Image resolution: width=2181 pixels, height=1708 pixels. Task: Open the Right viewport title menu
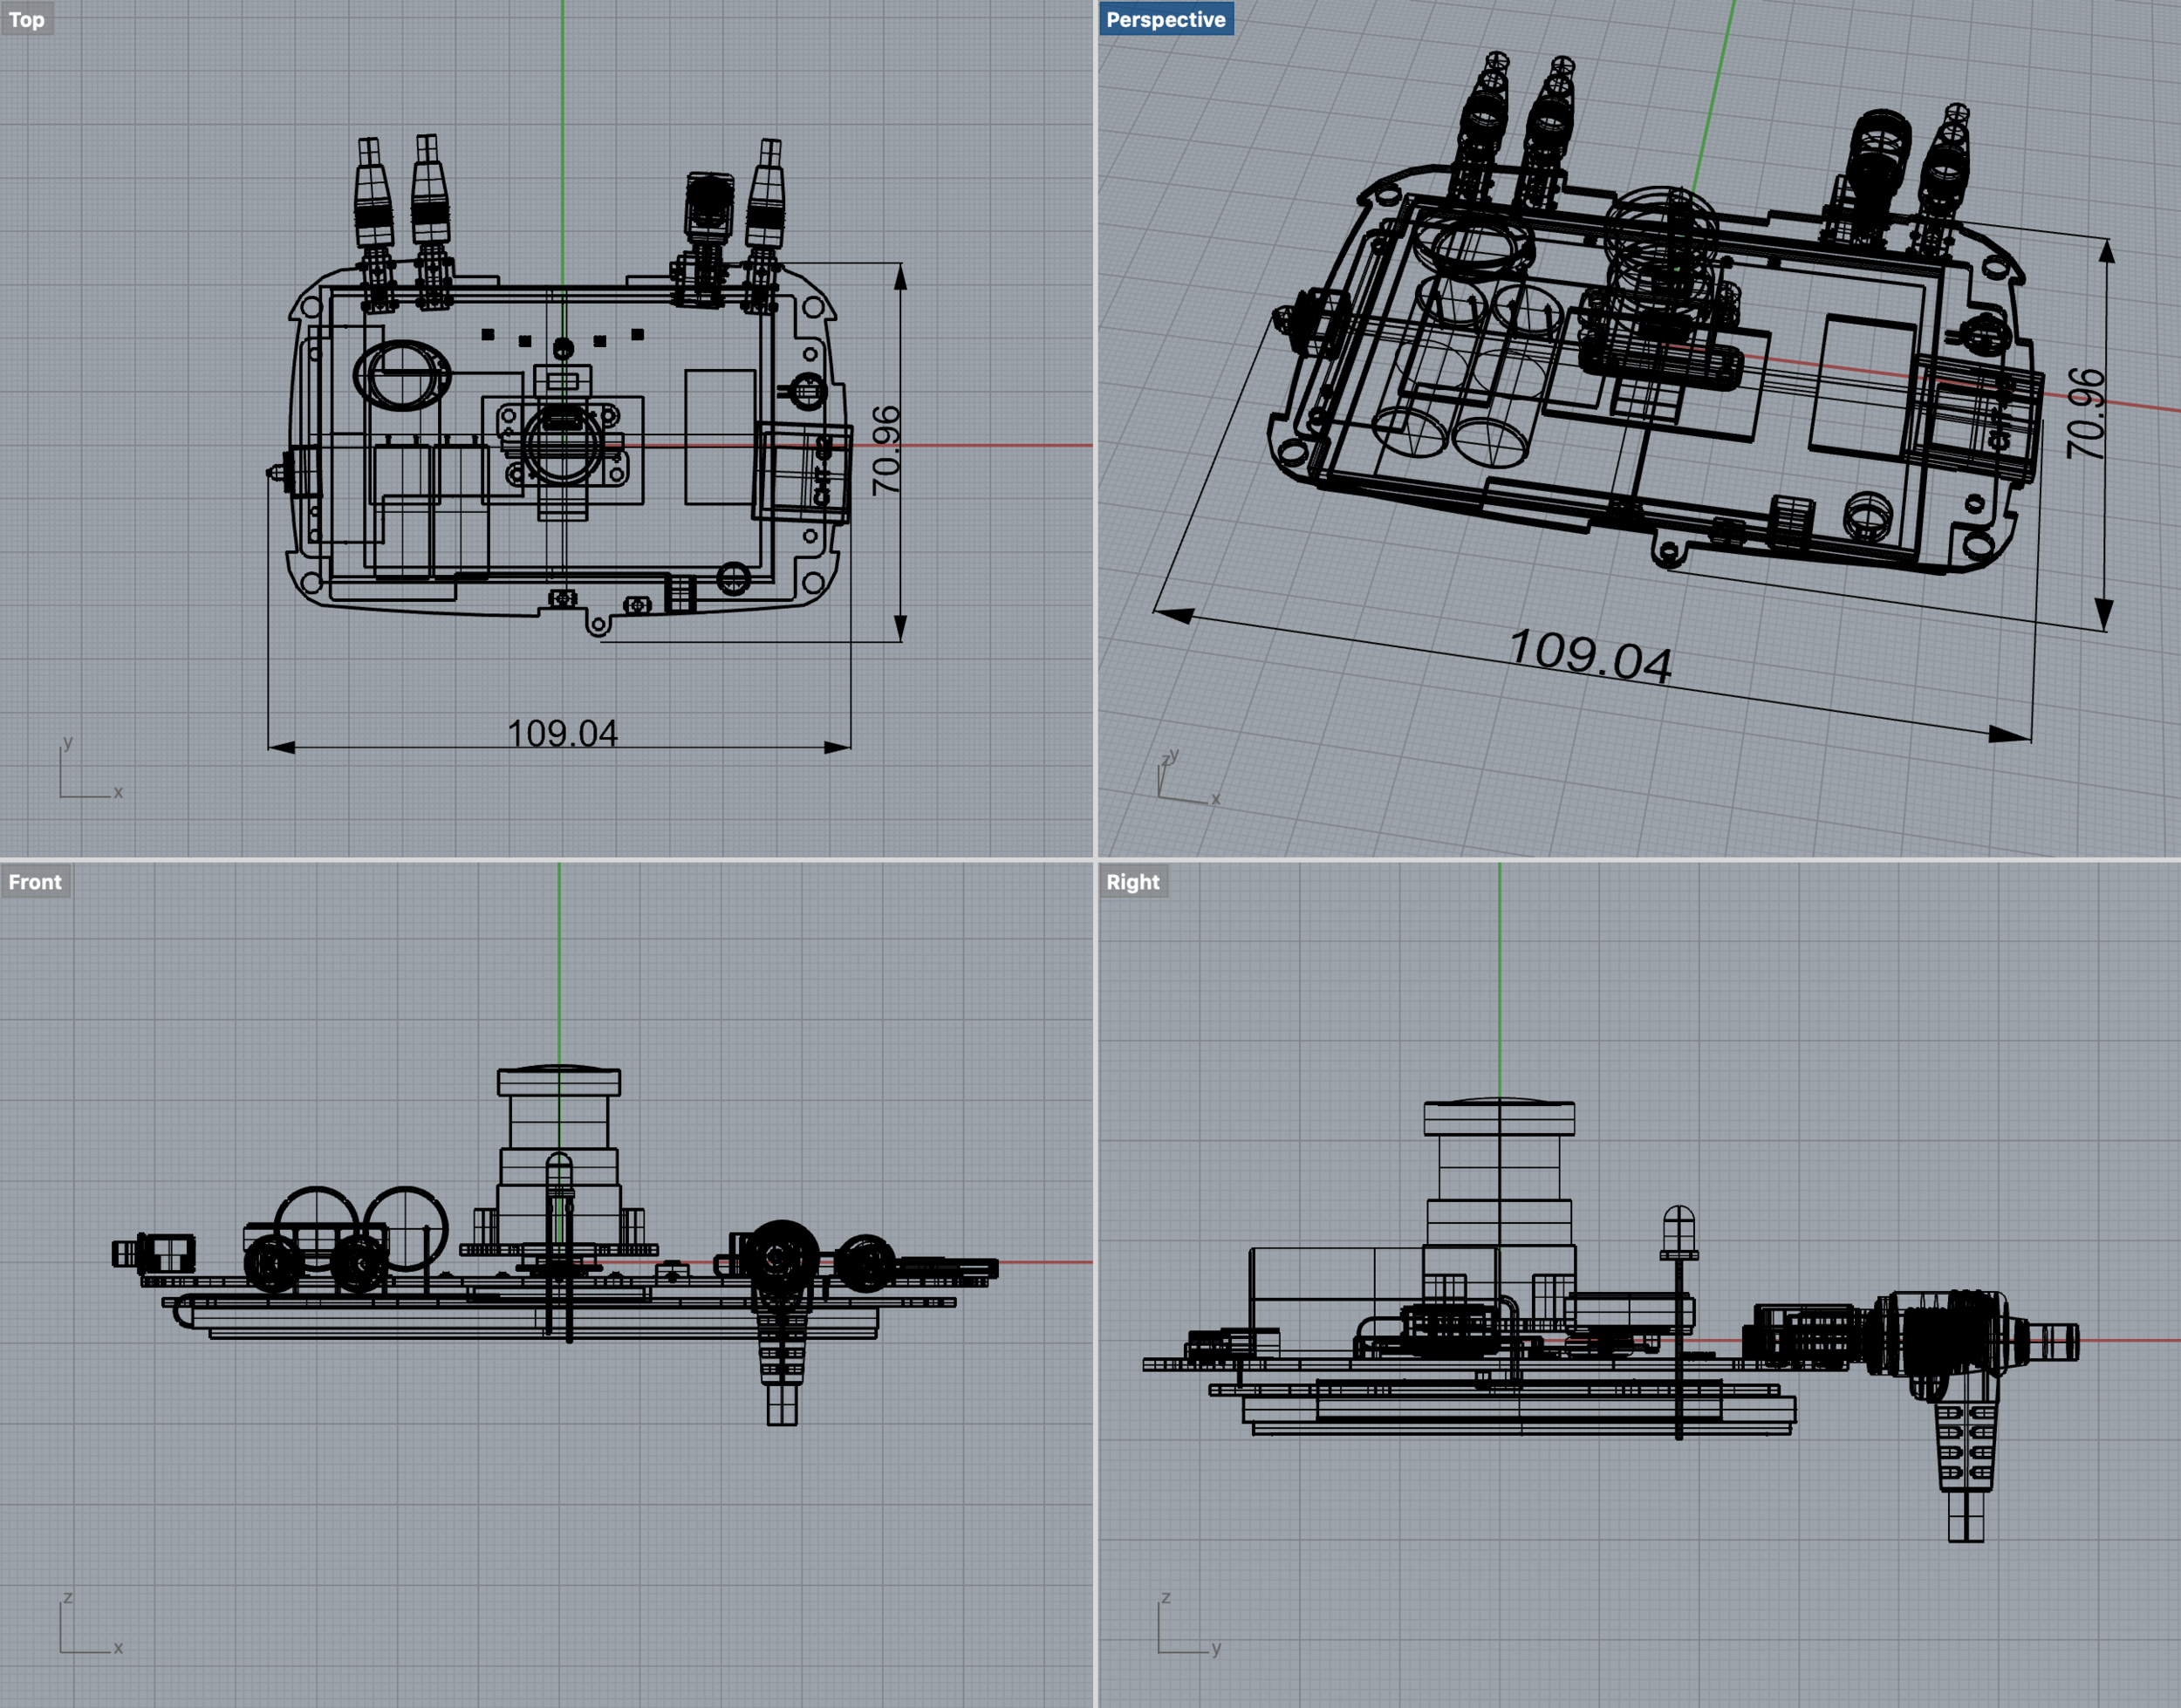[x=1132, y=882]
